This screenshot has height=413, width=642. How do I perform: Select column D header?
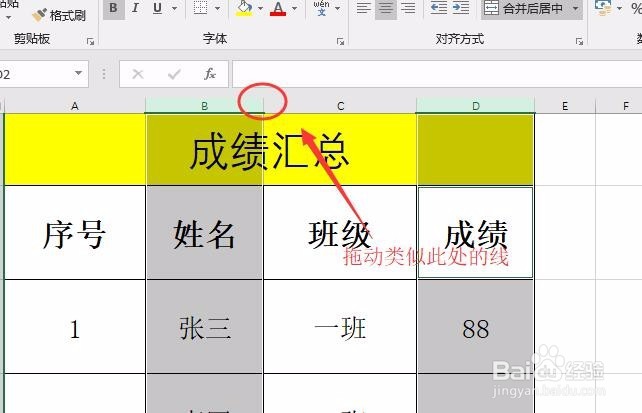[475, 106]
